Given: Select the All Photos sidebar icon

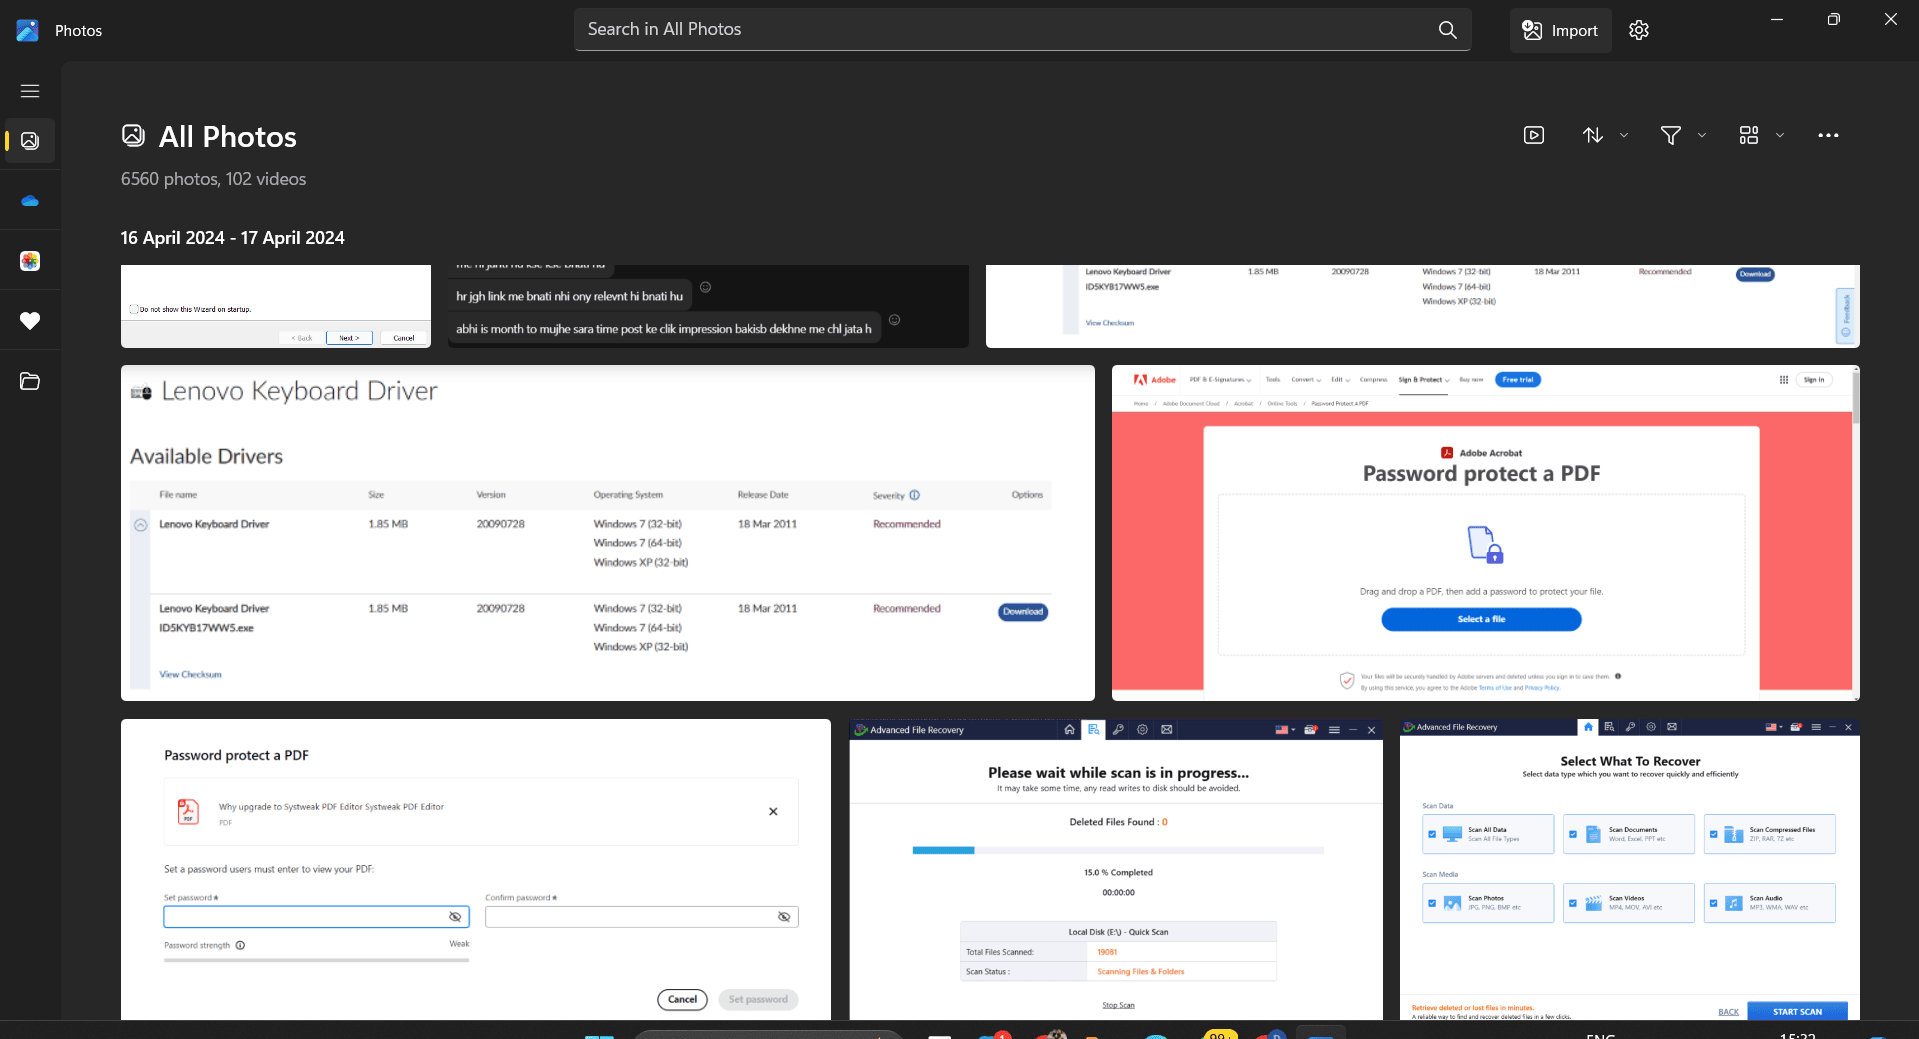Looking at the screenshot, I should pos(30,141).
